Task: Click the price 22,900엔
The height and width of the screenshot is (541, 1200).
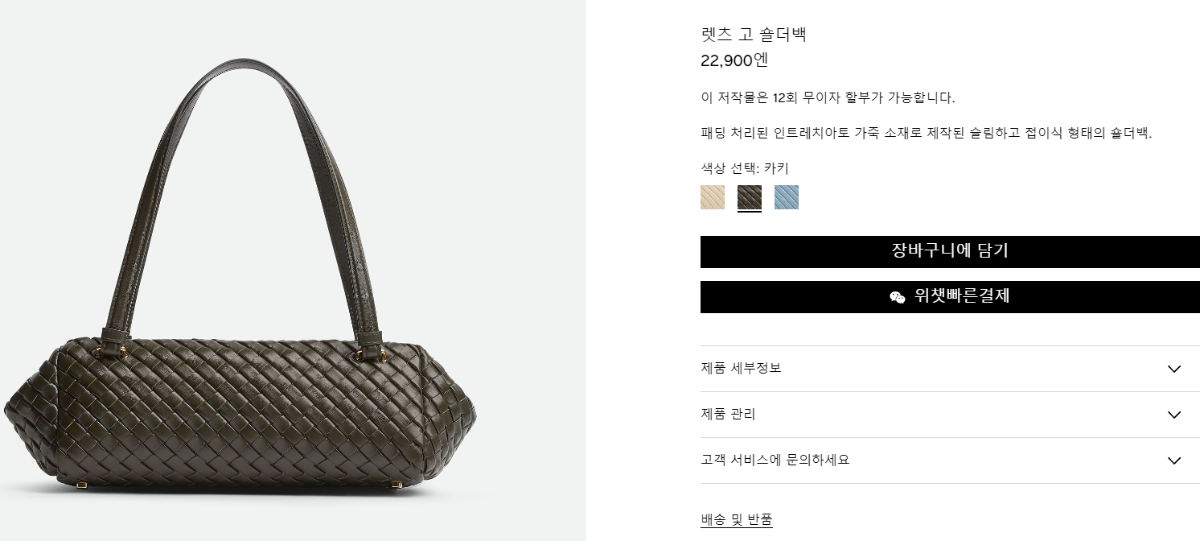Action: [x=734, y=60]
